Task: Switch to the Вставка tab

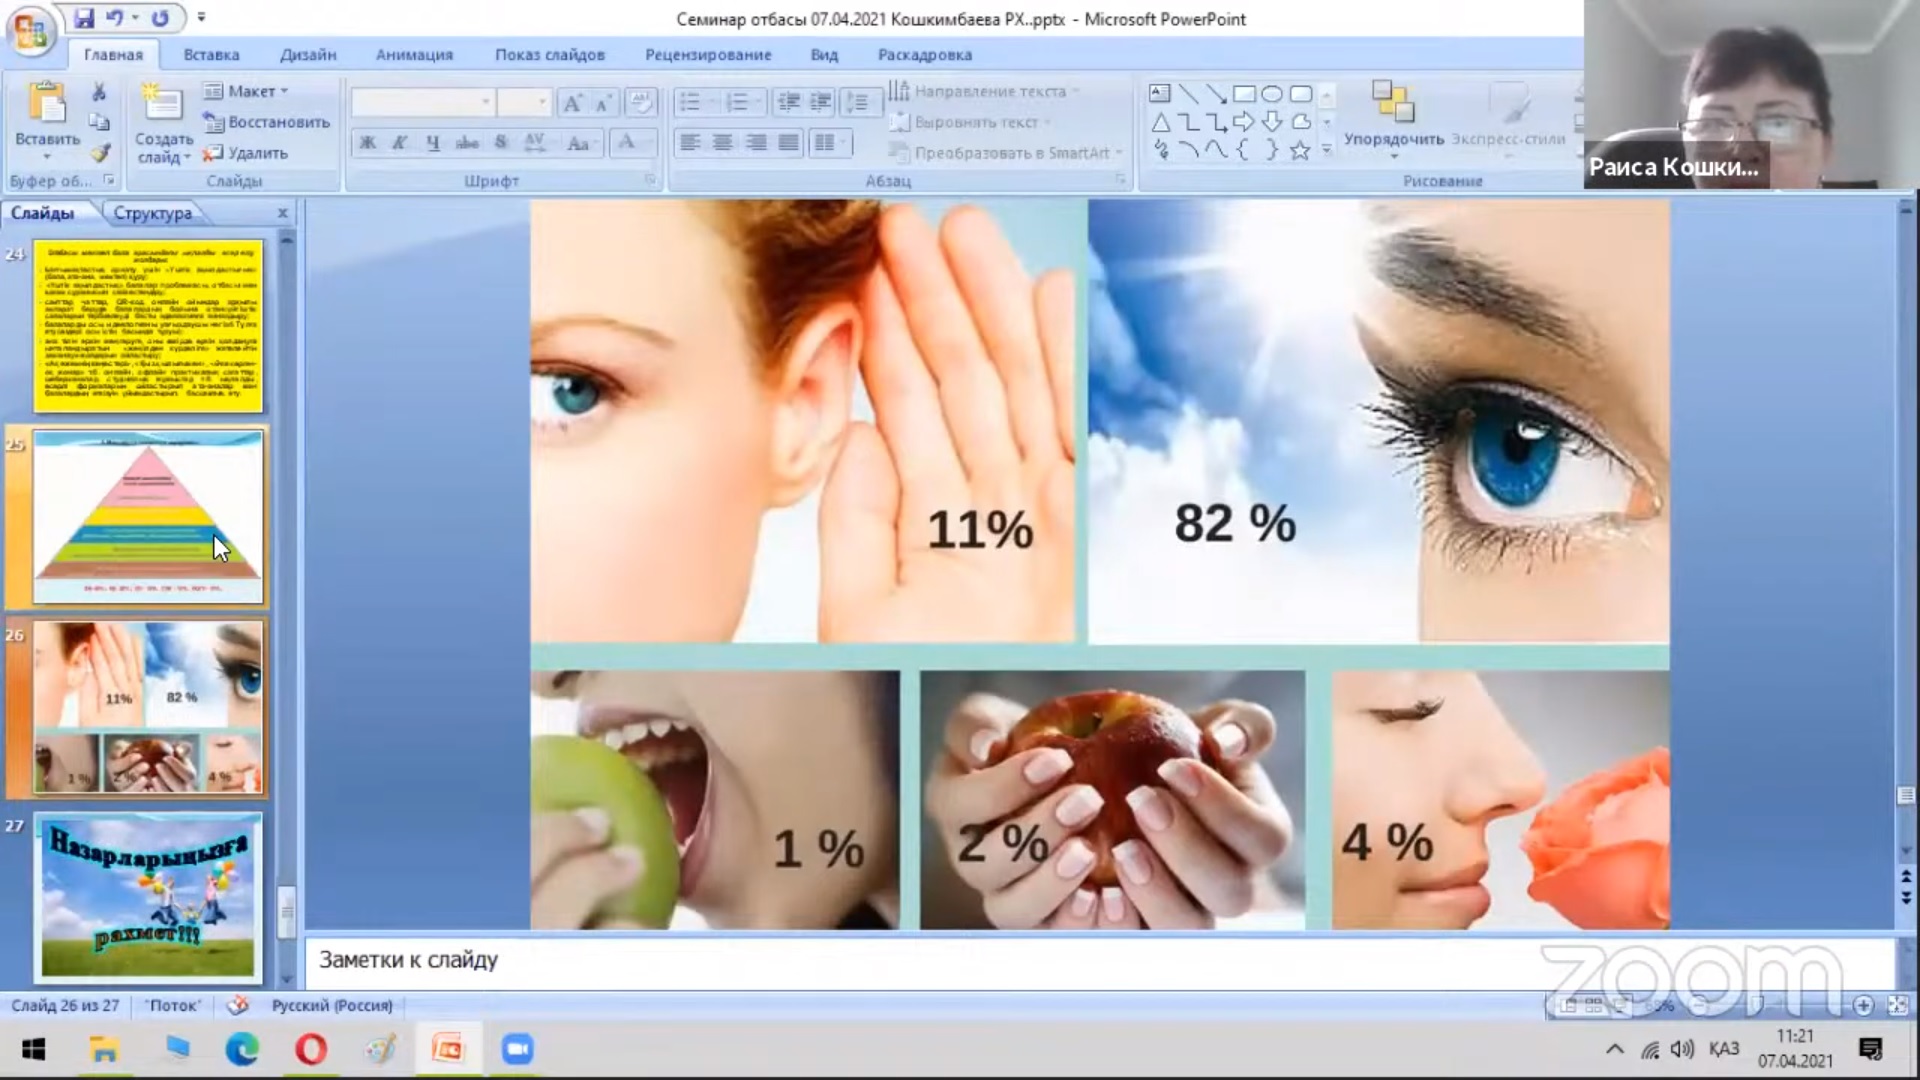Action: (211, 55)
